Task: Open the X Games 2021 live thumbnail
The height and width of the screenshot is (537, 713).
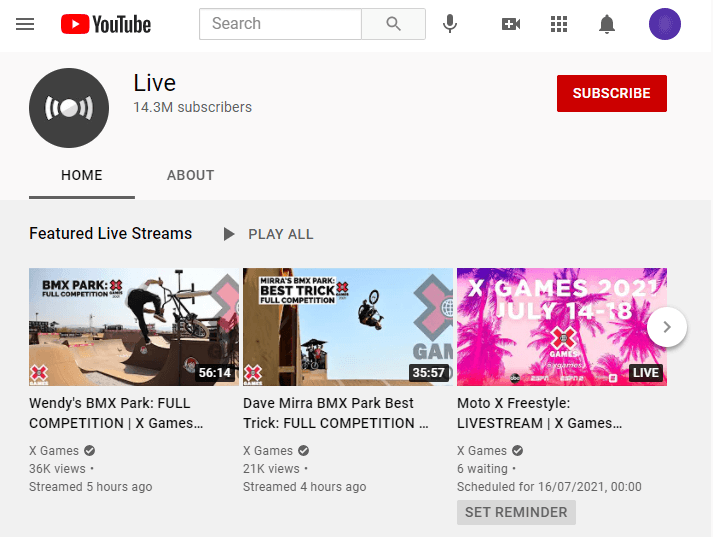Action: 561,327
